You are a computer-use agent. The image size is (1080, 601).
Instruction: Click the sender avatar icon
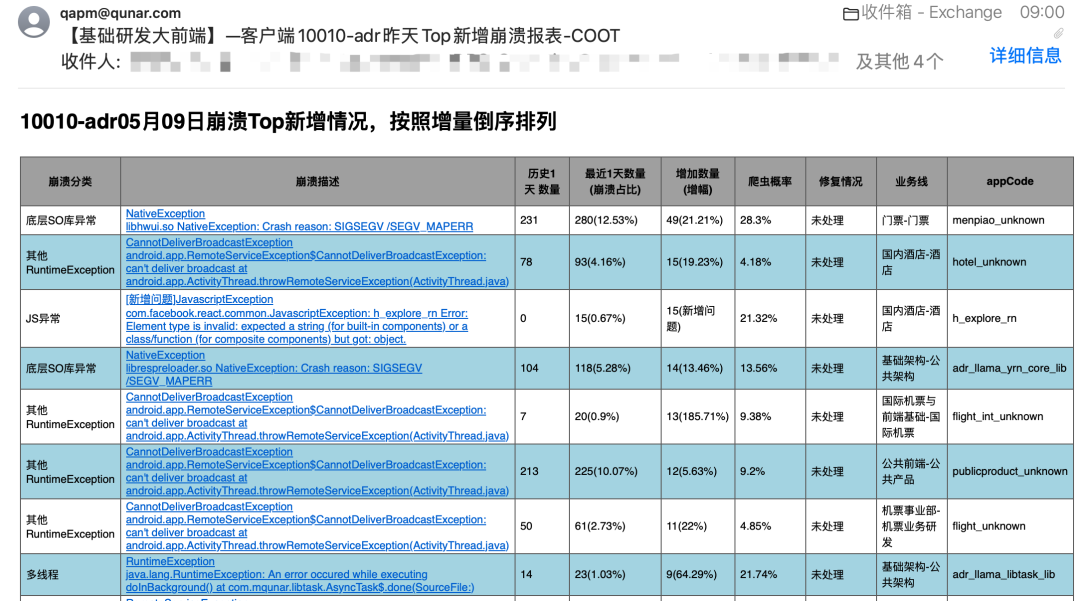34,22
